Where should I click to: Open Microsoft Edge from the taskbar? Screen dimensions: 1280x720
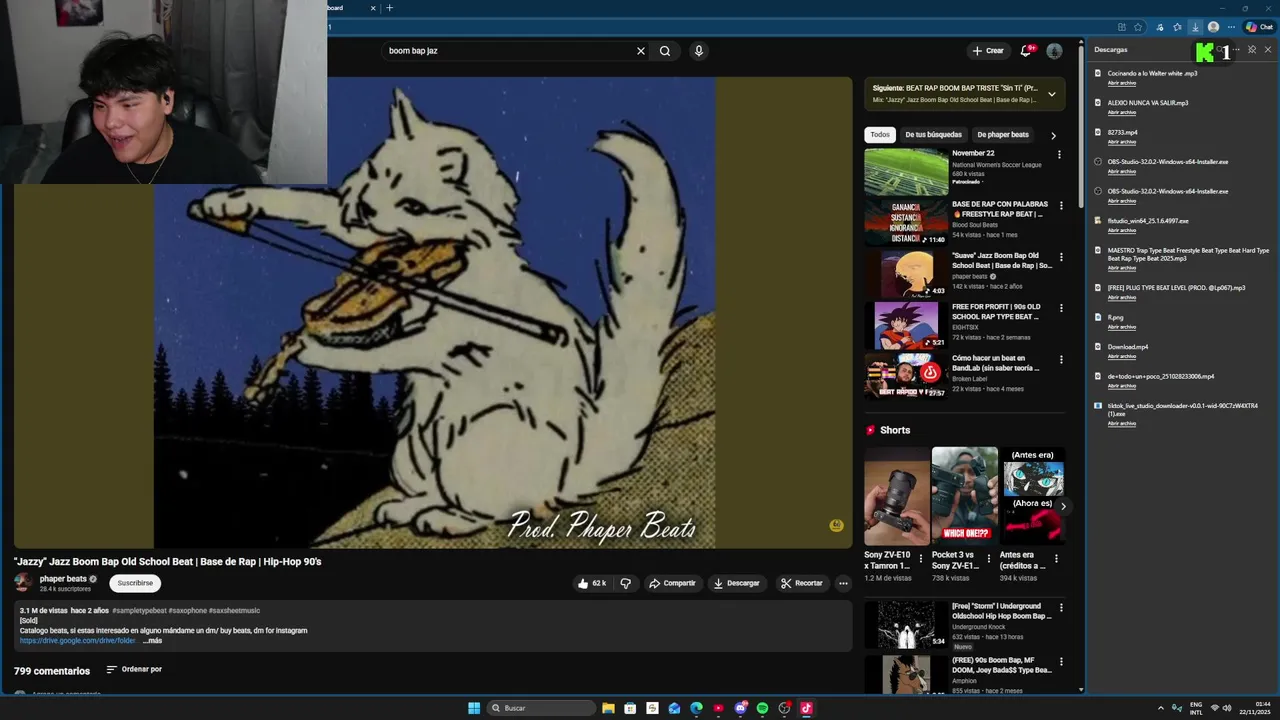coord(696,708)
